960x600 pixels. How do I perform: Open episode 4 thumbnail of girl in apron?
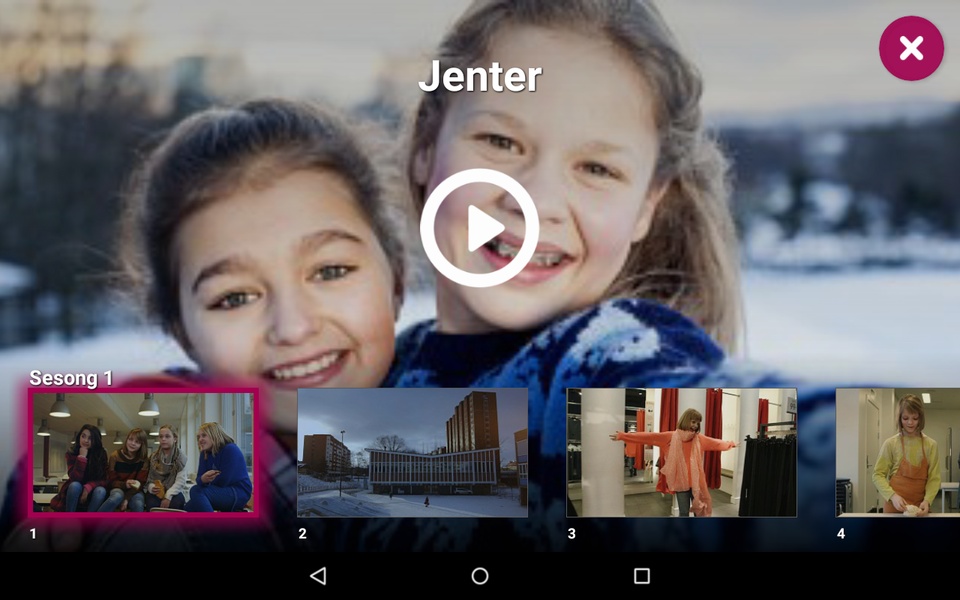898,452
